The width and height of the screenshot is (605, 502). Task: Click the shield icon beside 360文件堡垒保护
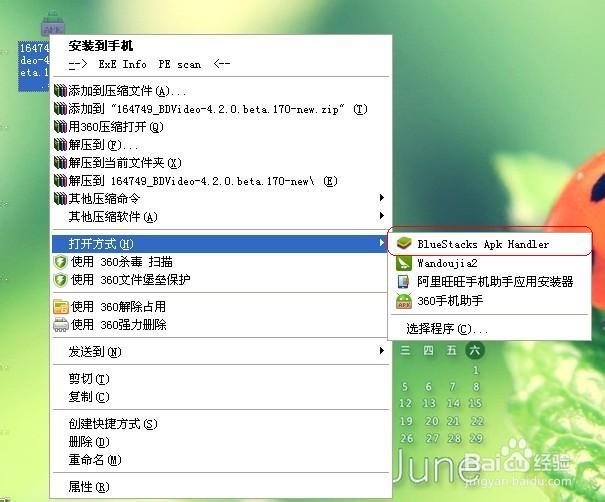click(61, 280)
